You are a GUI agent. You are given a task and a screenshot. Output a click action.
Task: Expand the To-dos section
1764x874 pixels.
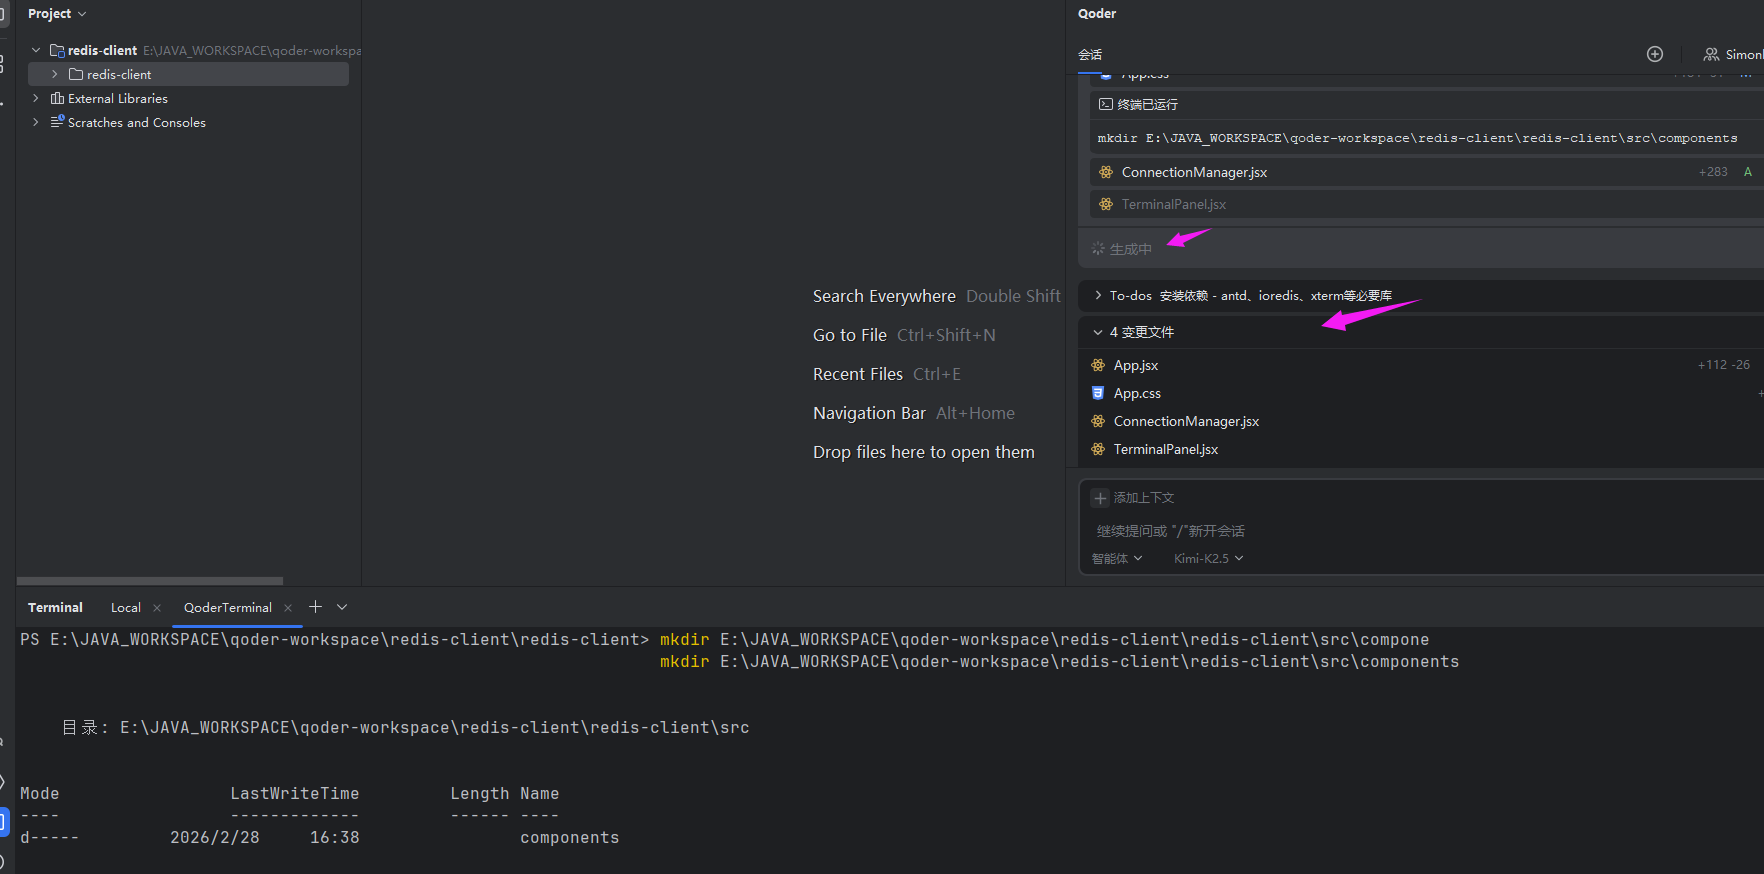[1098, 296]
